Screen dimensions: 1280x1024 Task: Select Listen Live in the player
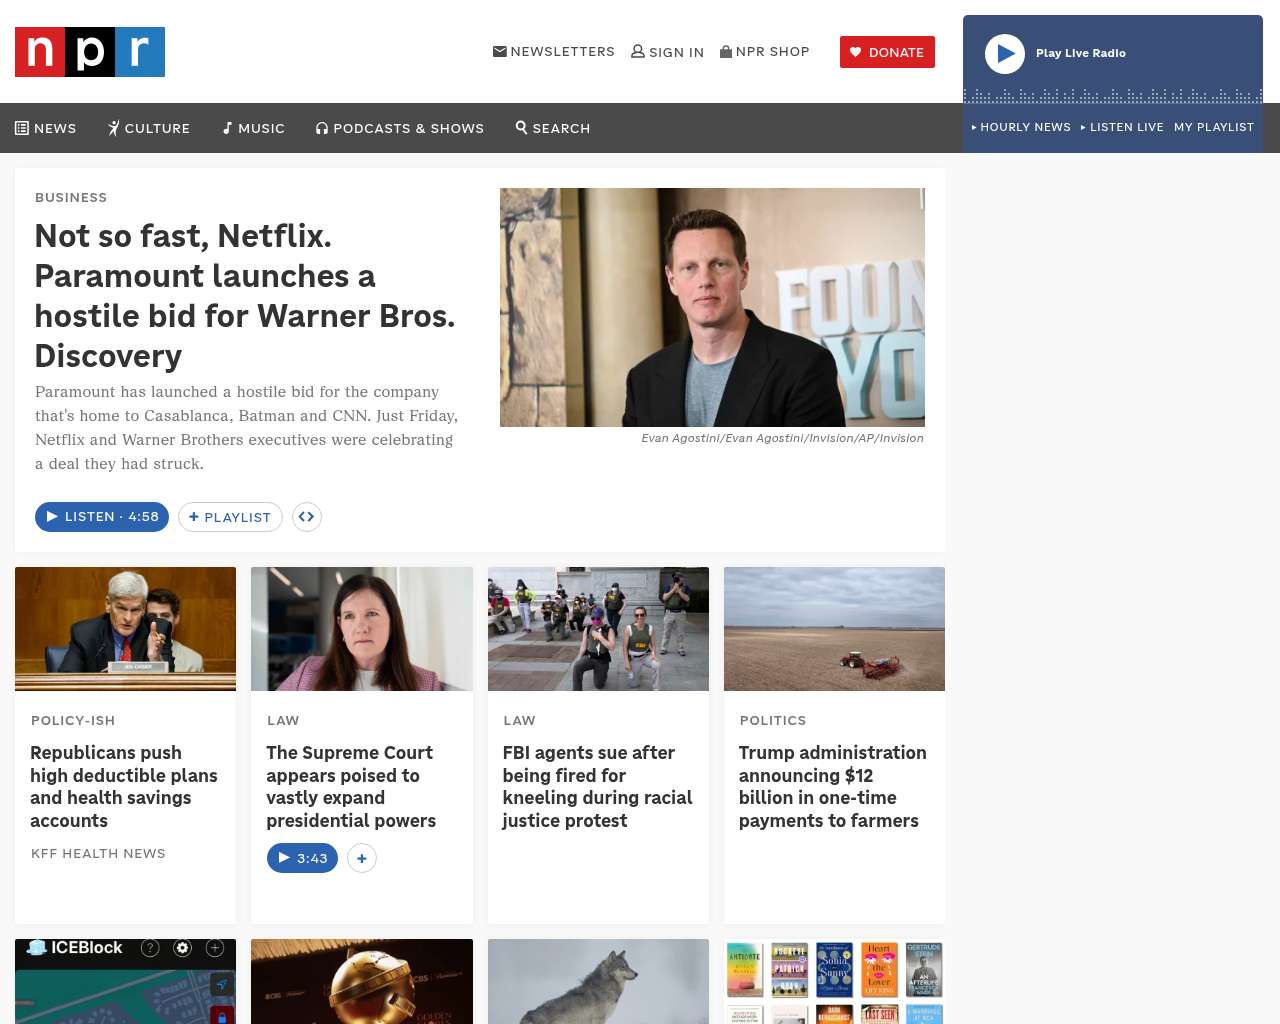(x=1122, y=127)
